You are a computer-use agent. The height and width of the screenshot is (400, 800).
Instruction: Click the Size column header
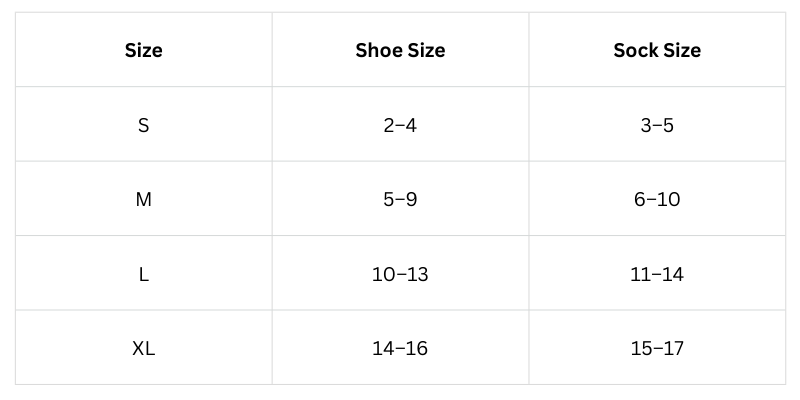(143, 50)
